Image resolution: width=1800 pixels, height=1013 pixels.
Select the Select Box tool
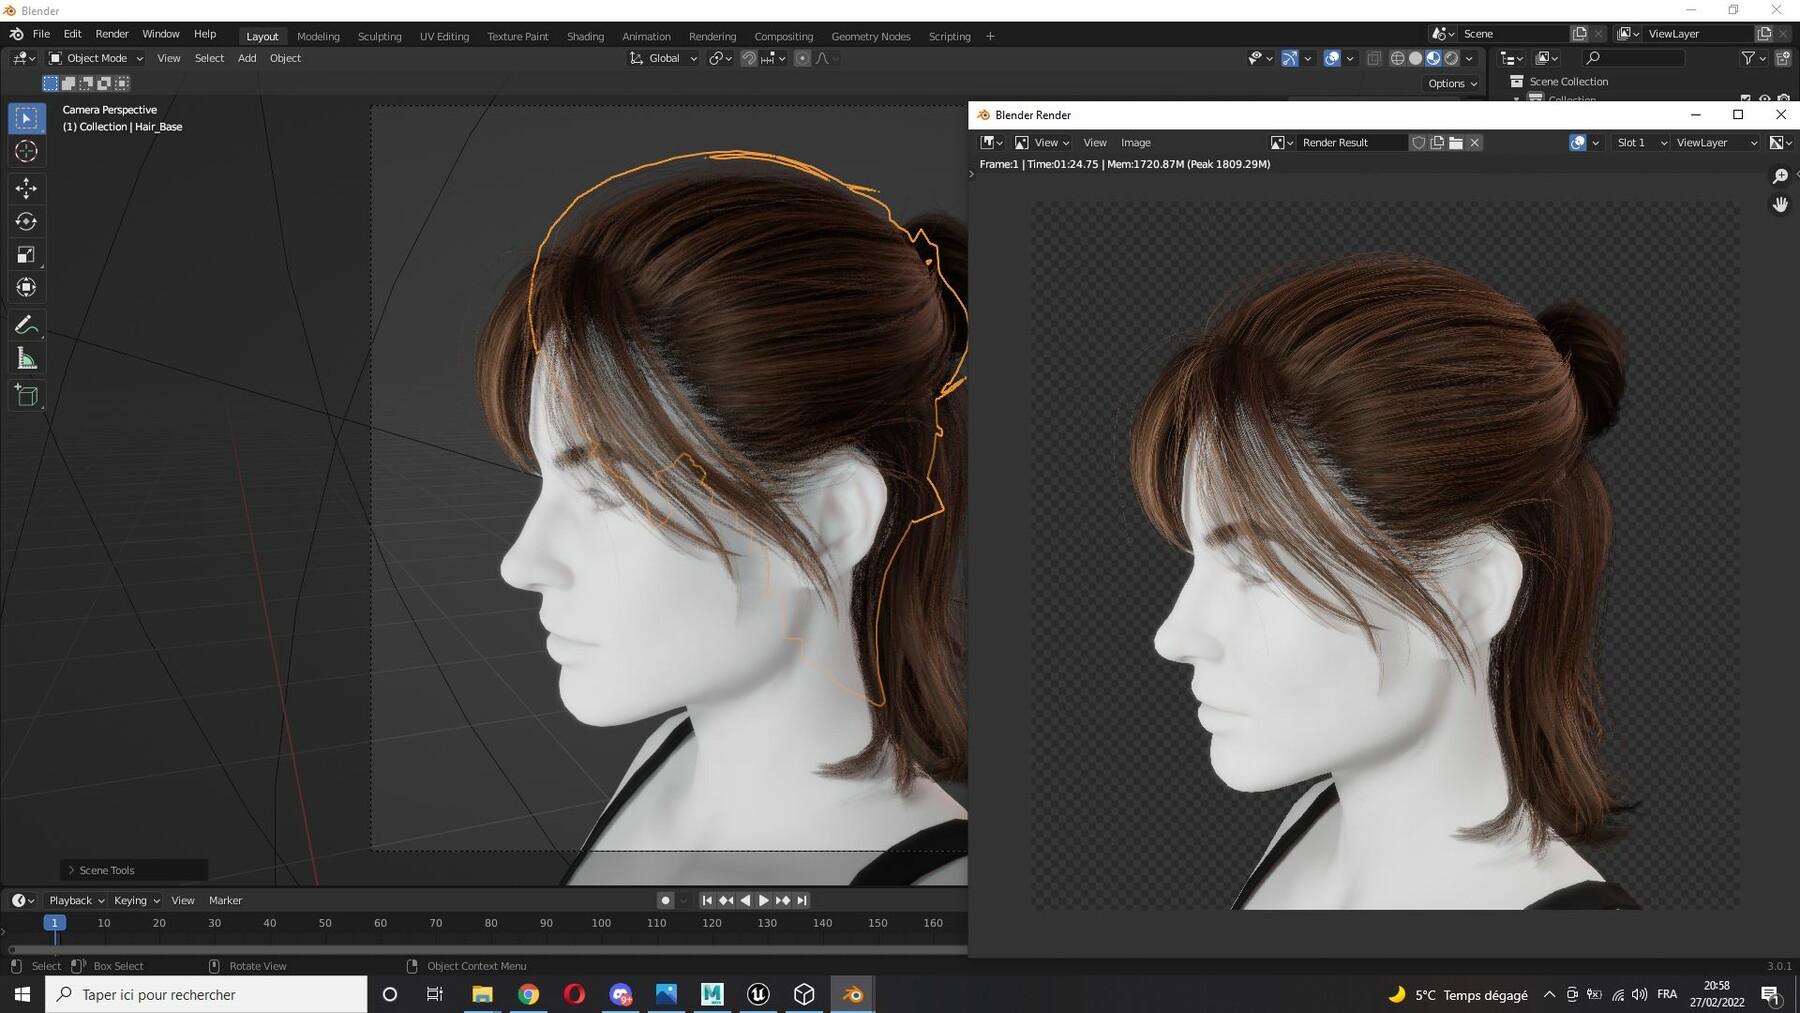27,119
